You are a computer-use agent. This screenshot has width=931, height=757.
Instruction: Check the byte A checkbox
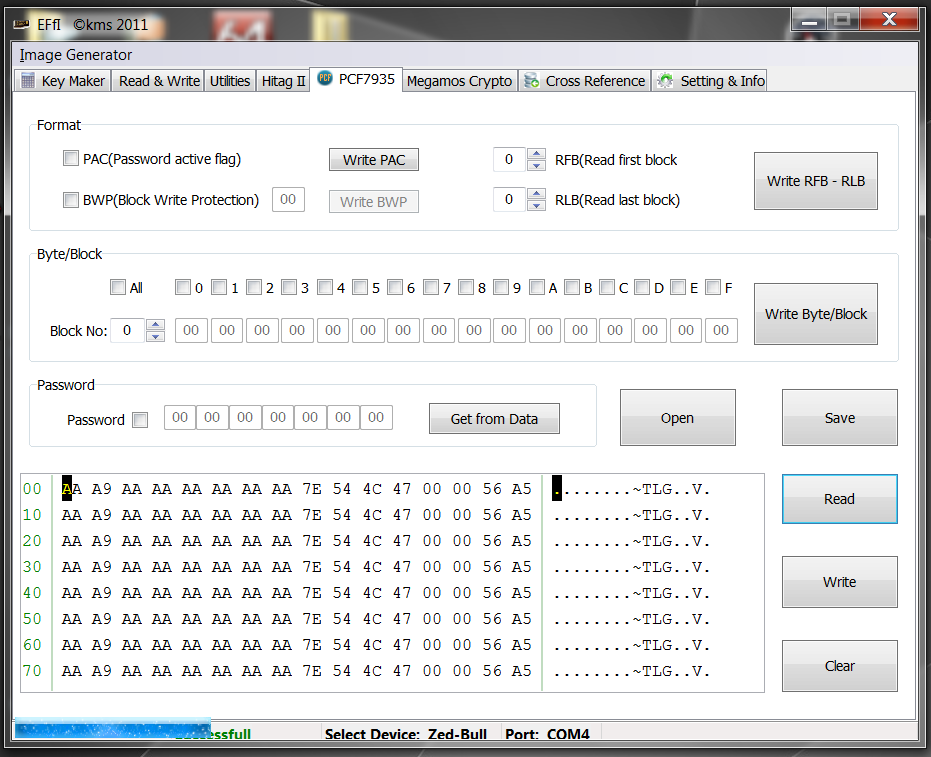pos(537,287)
